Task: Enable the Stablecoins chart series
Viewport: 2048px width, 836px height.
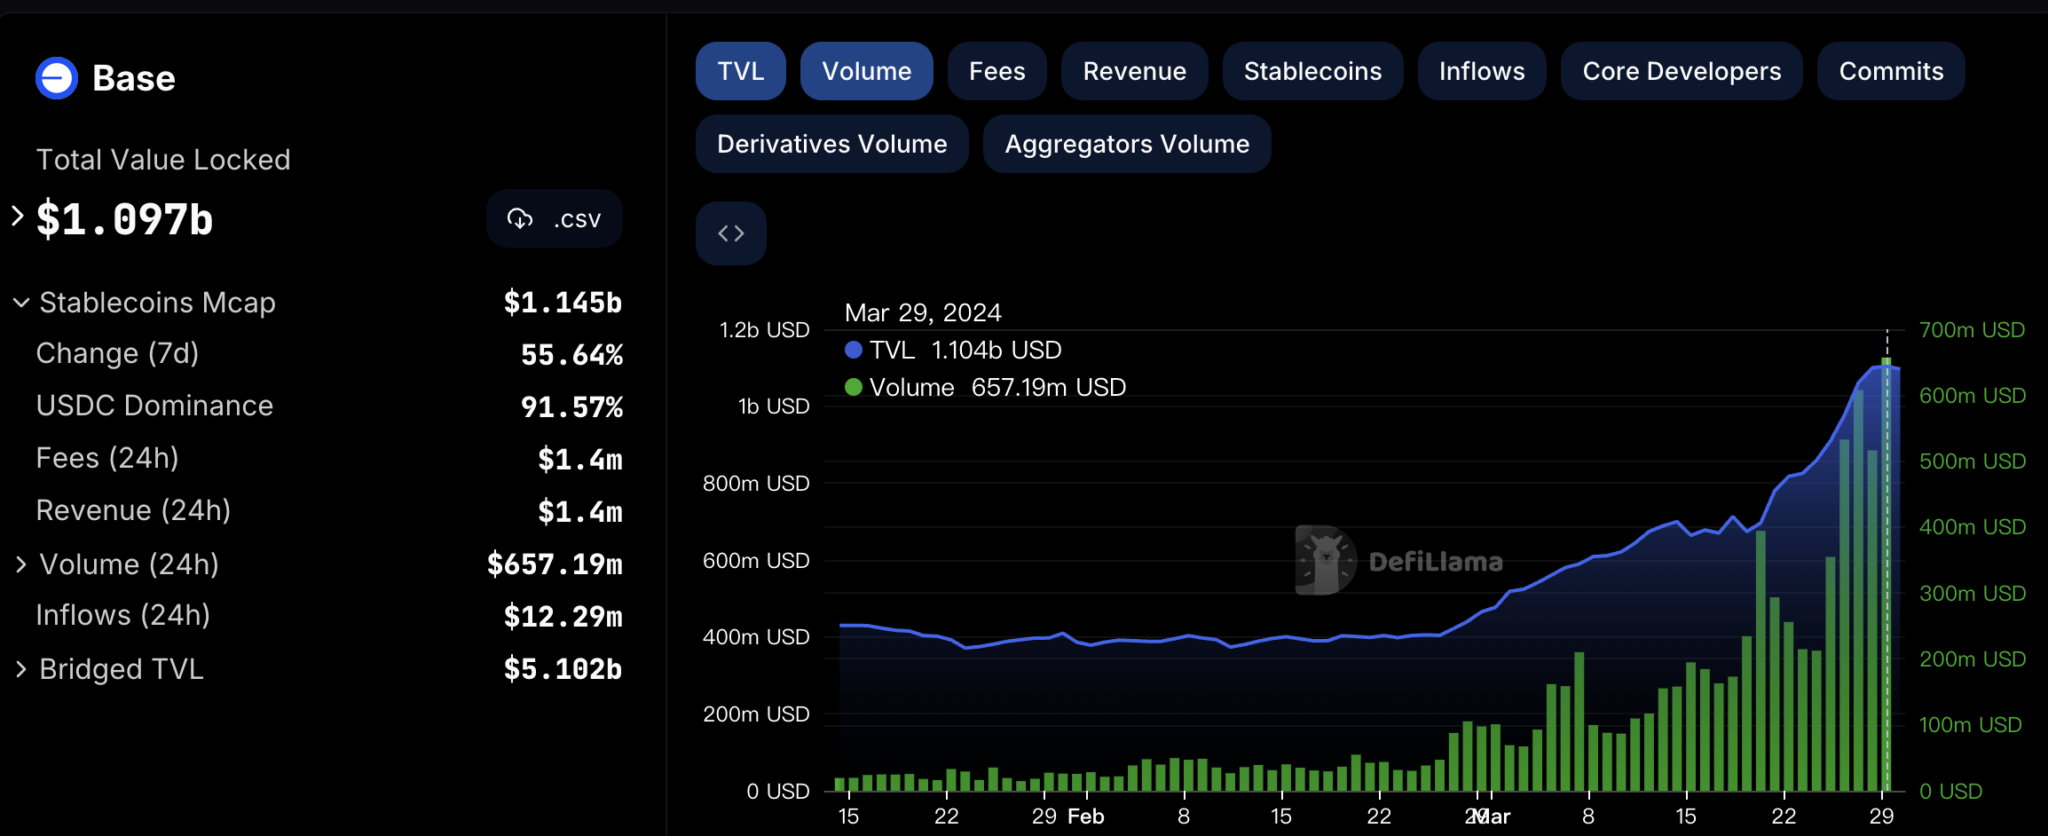Action: pos(1313,71)
